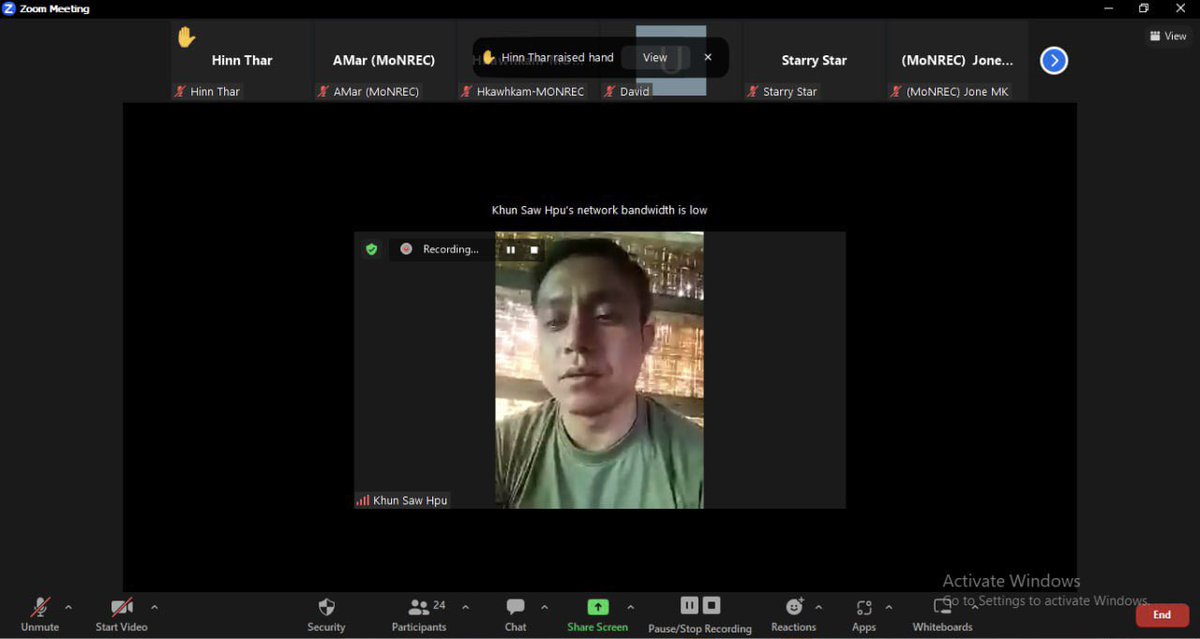Select AMar (MoNREC) participant tile
The image size is (1200, 639).
(384, 61)
